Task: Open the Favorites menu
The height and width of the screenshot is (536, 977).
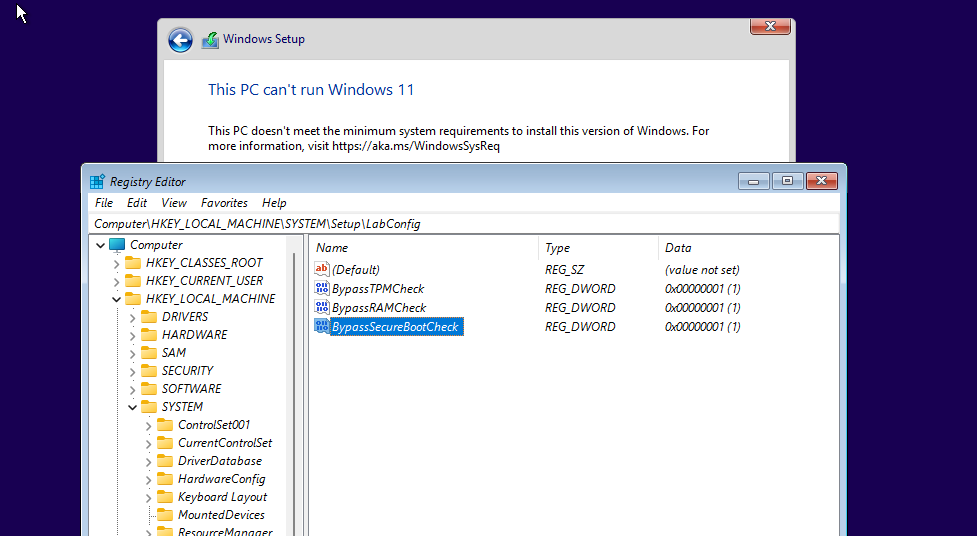Action: (x=224, y=203)
